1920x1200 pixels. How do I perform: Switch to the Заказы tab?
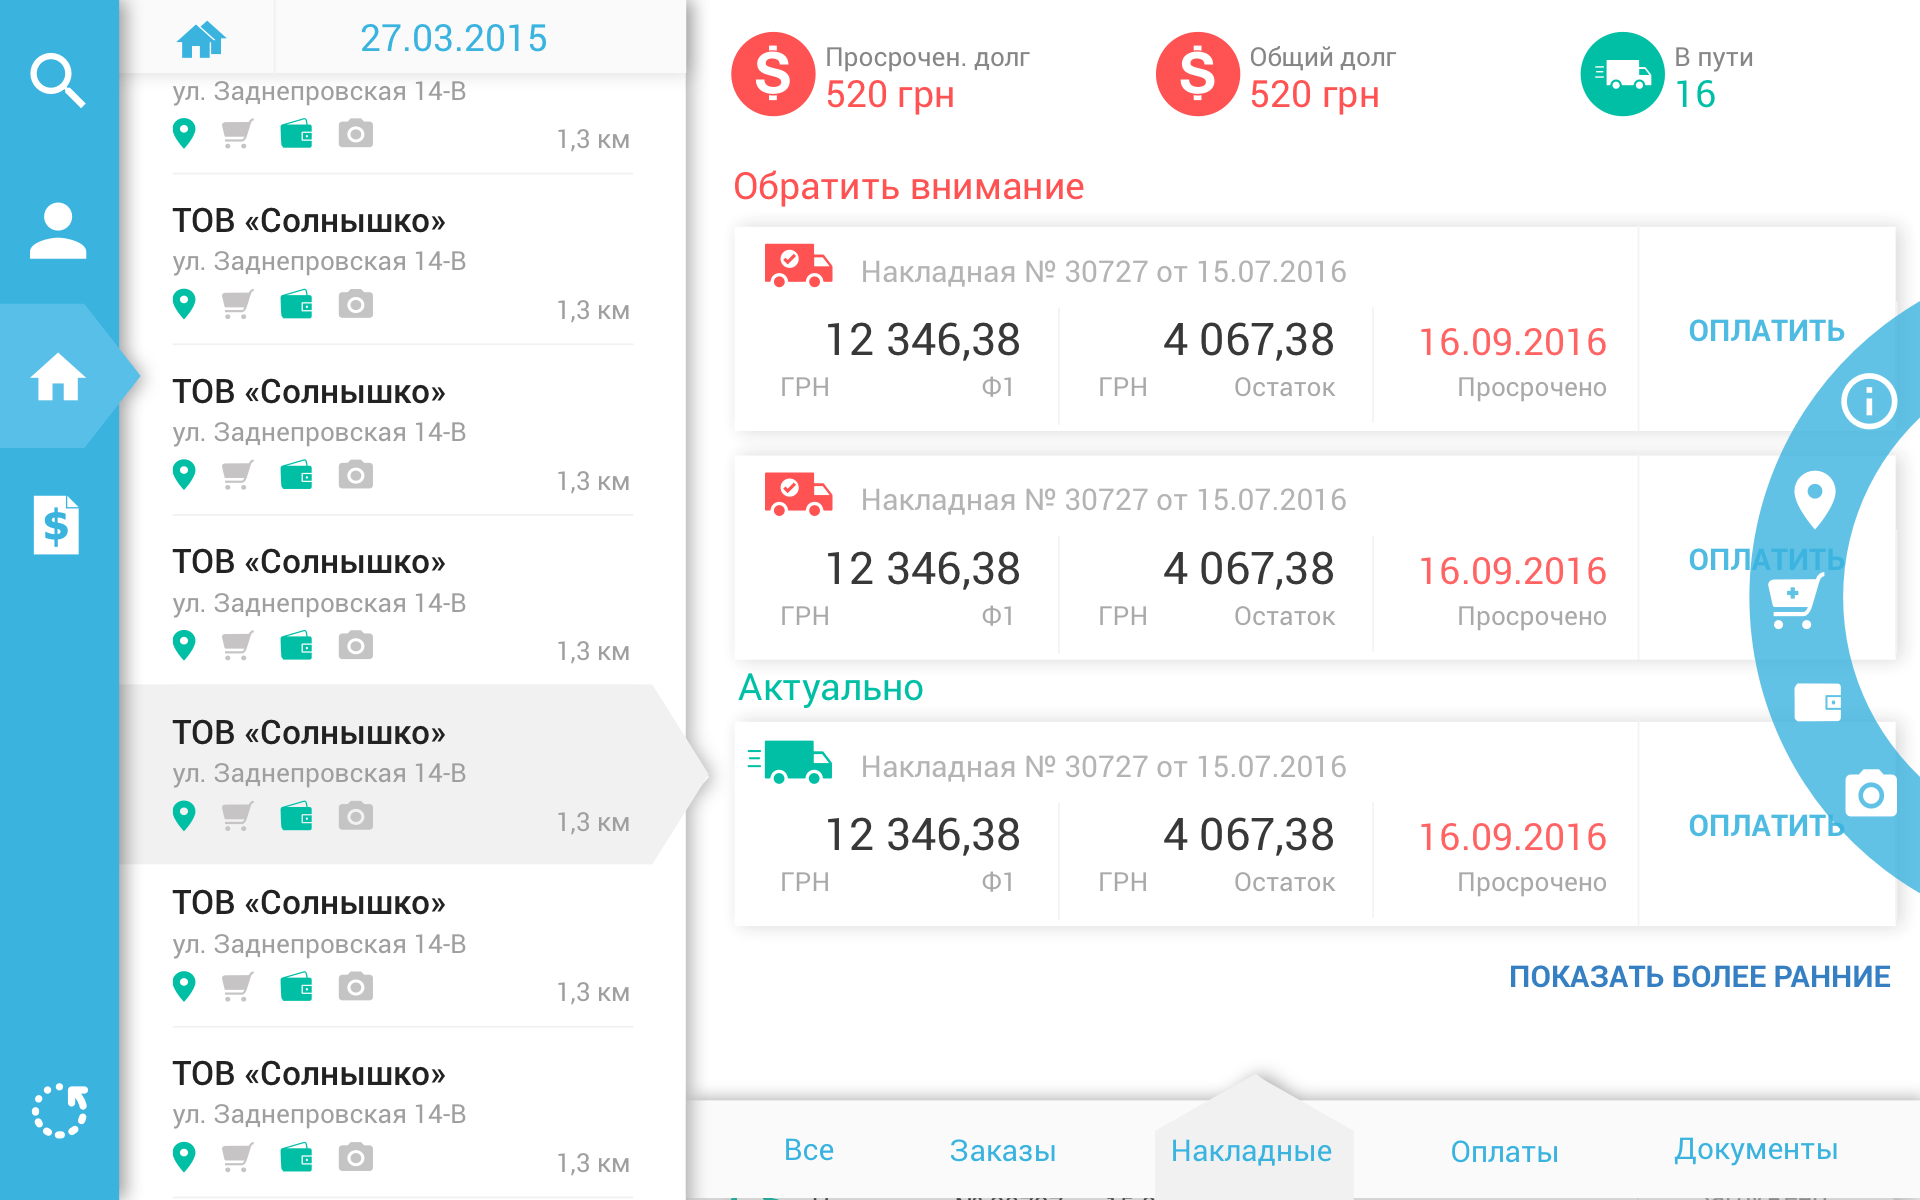click(1003, 1151)
